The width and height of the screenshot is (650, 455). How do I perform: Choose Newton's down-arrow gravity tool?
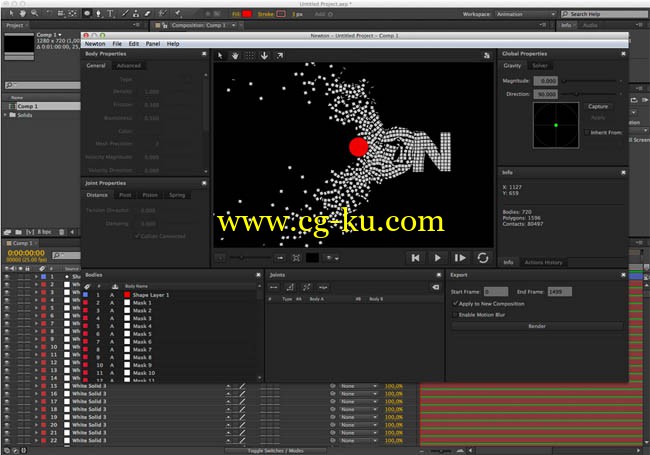(x=264, y=56)
